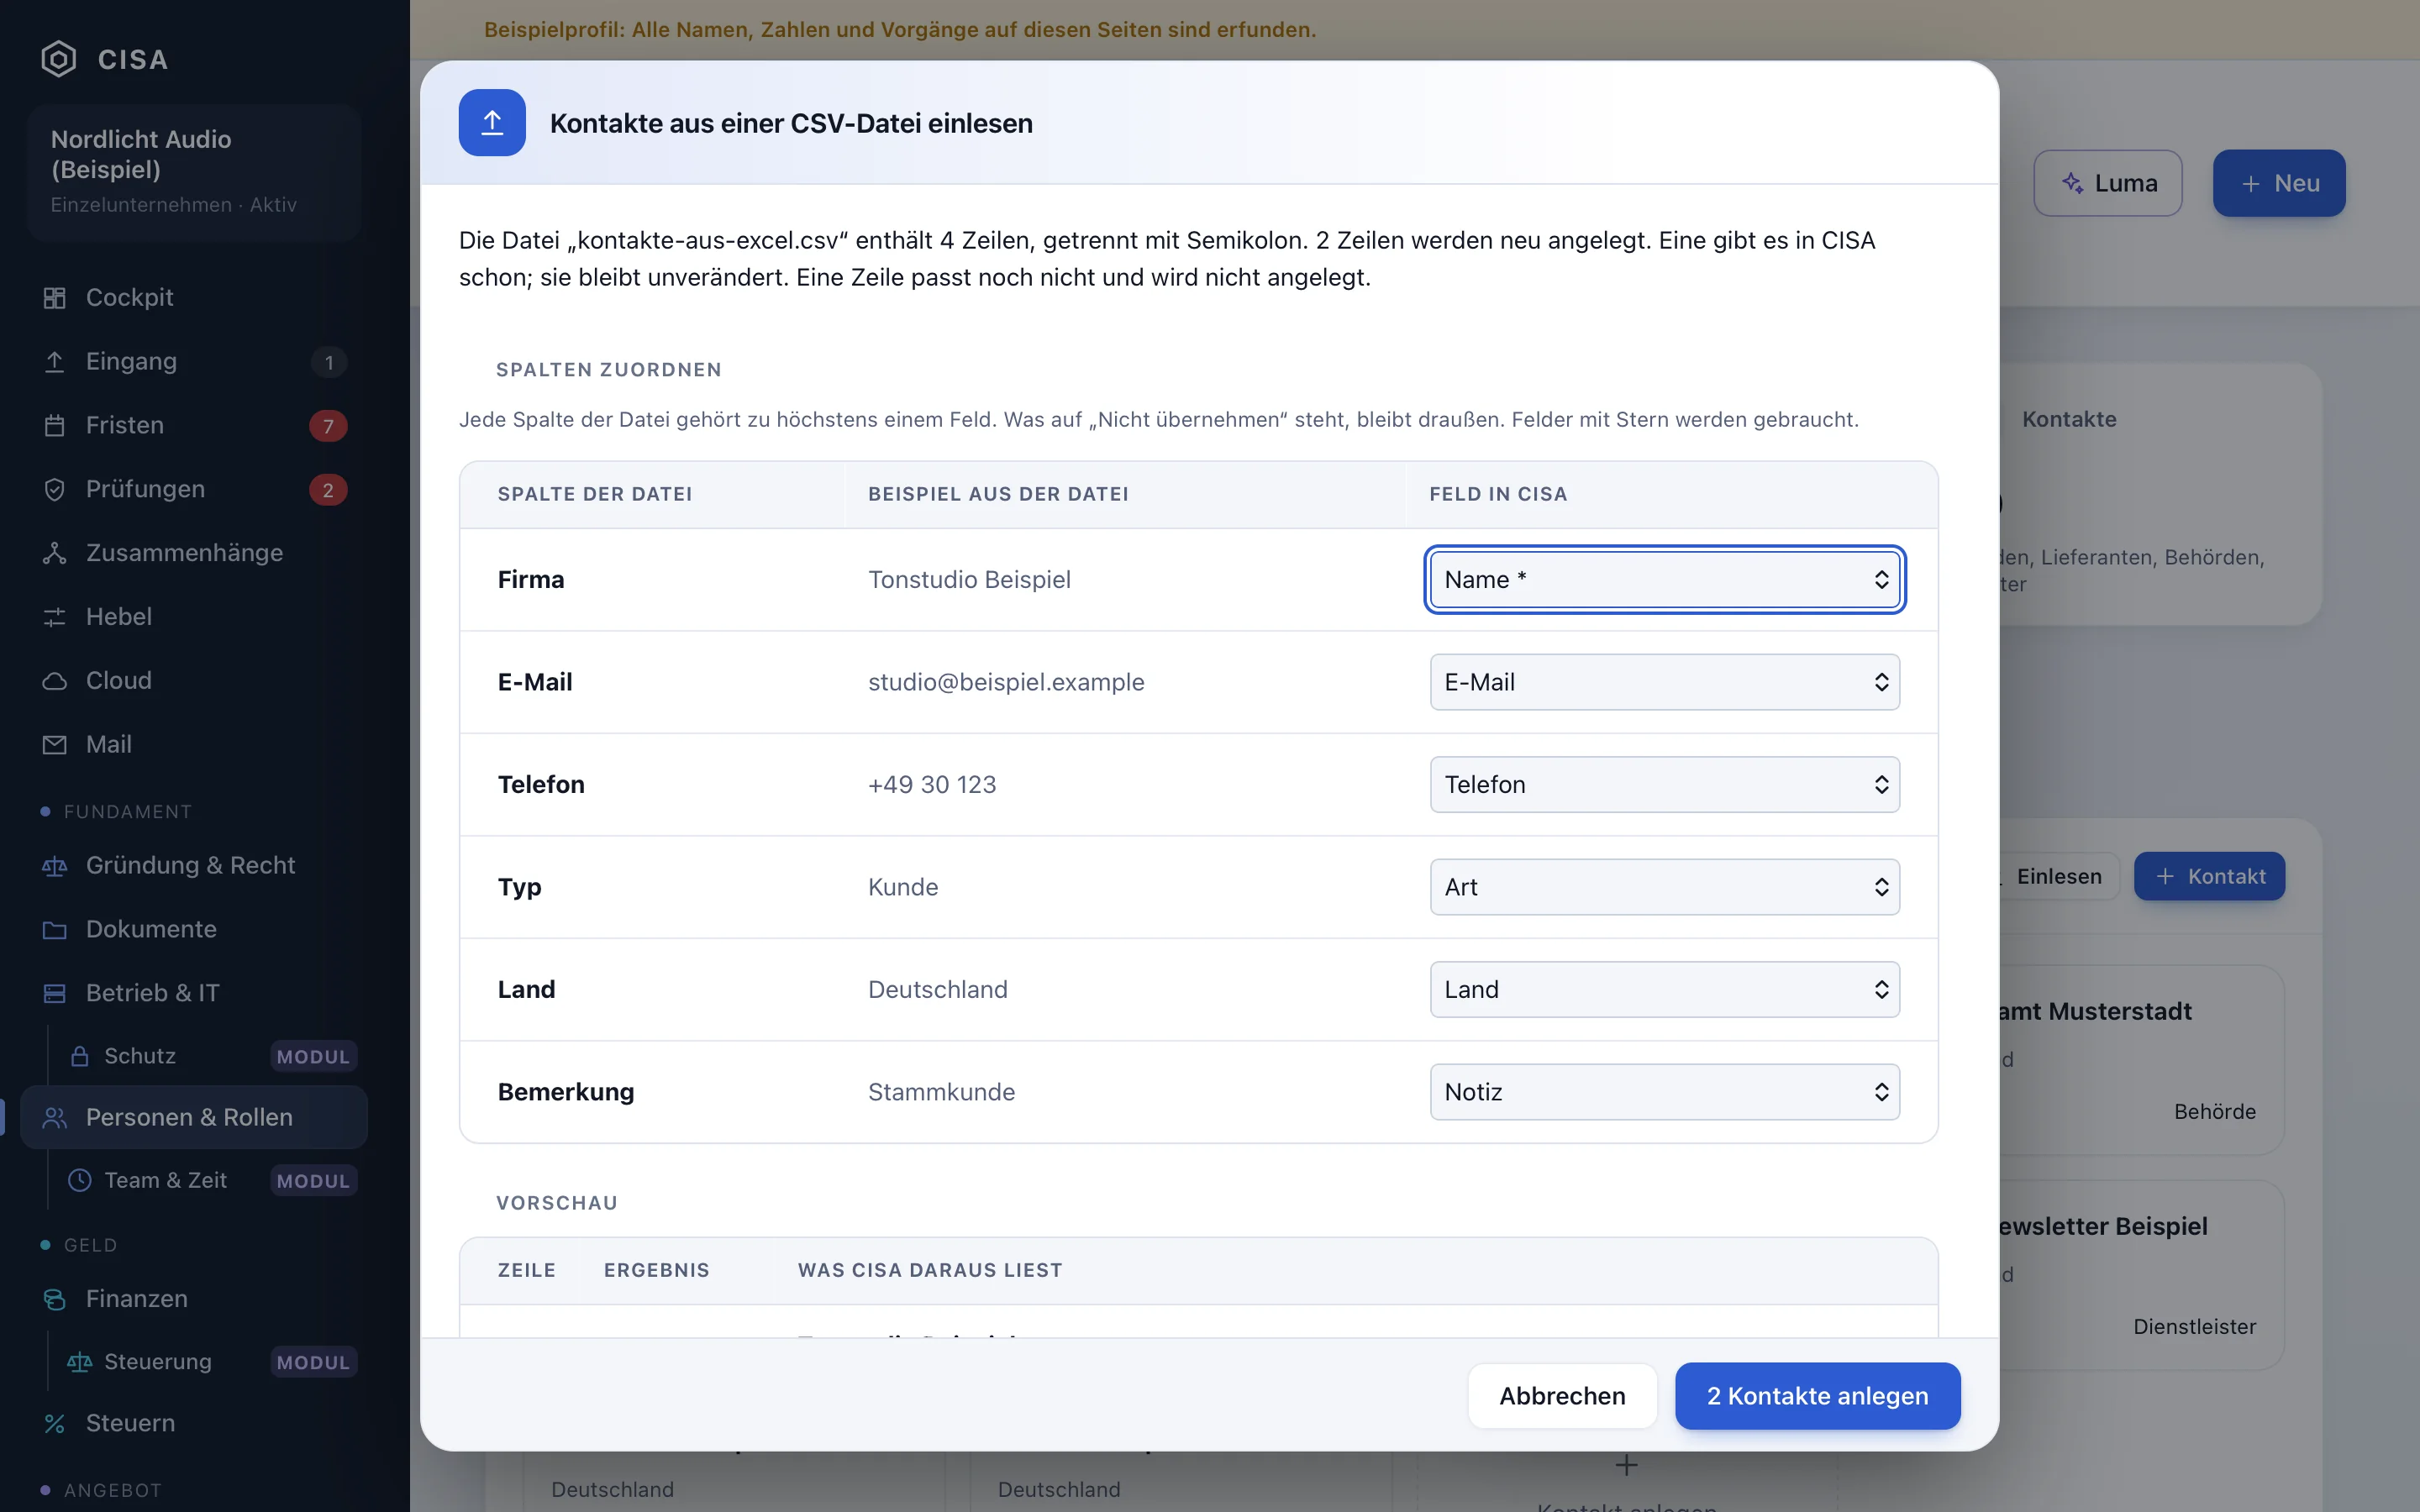Click the Abbrechen button

coord(1562,1396)
